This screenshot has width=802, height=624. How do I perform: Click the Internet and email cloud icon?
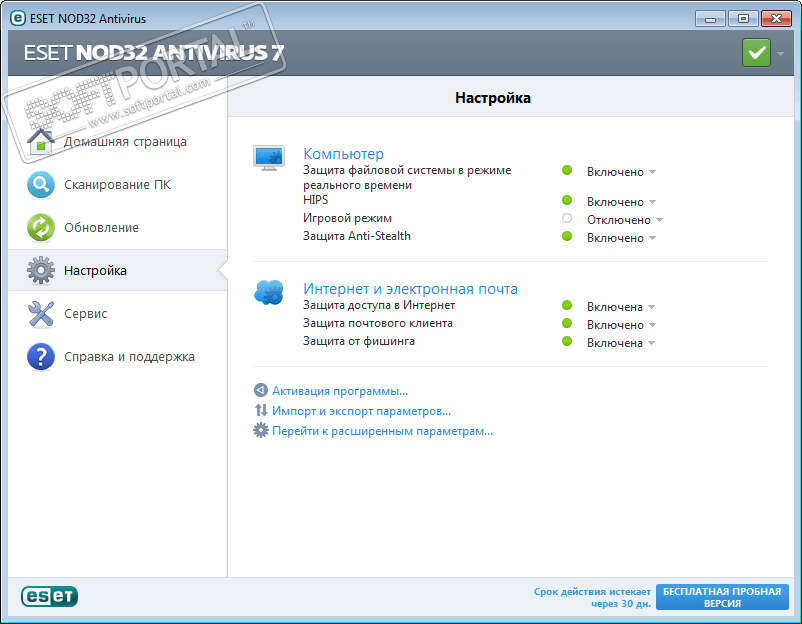click(x=269, y=293)
